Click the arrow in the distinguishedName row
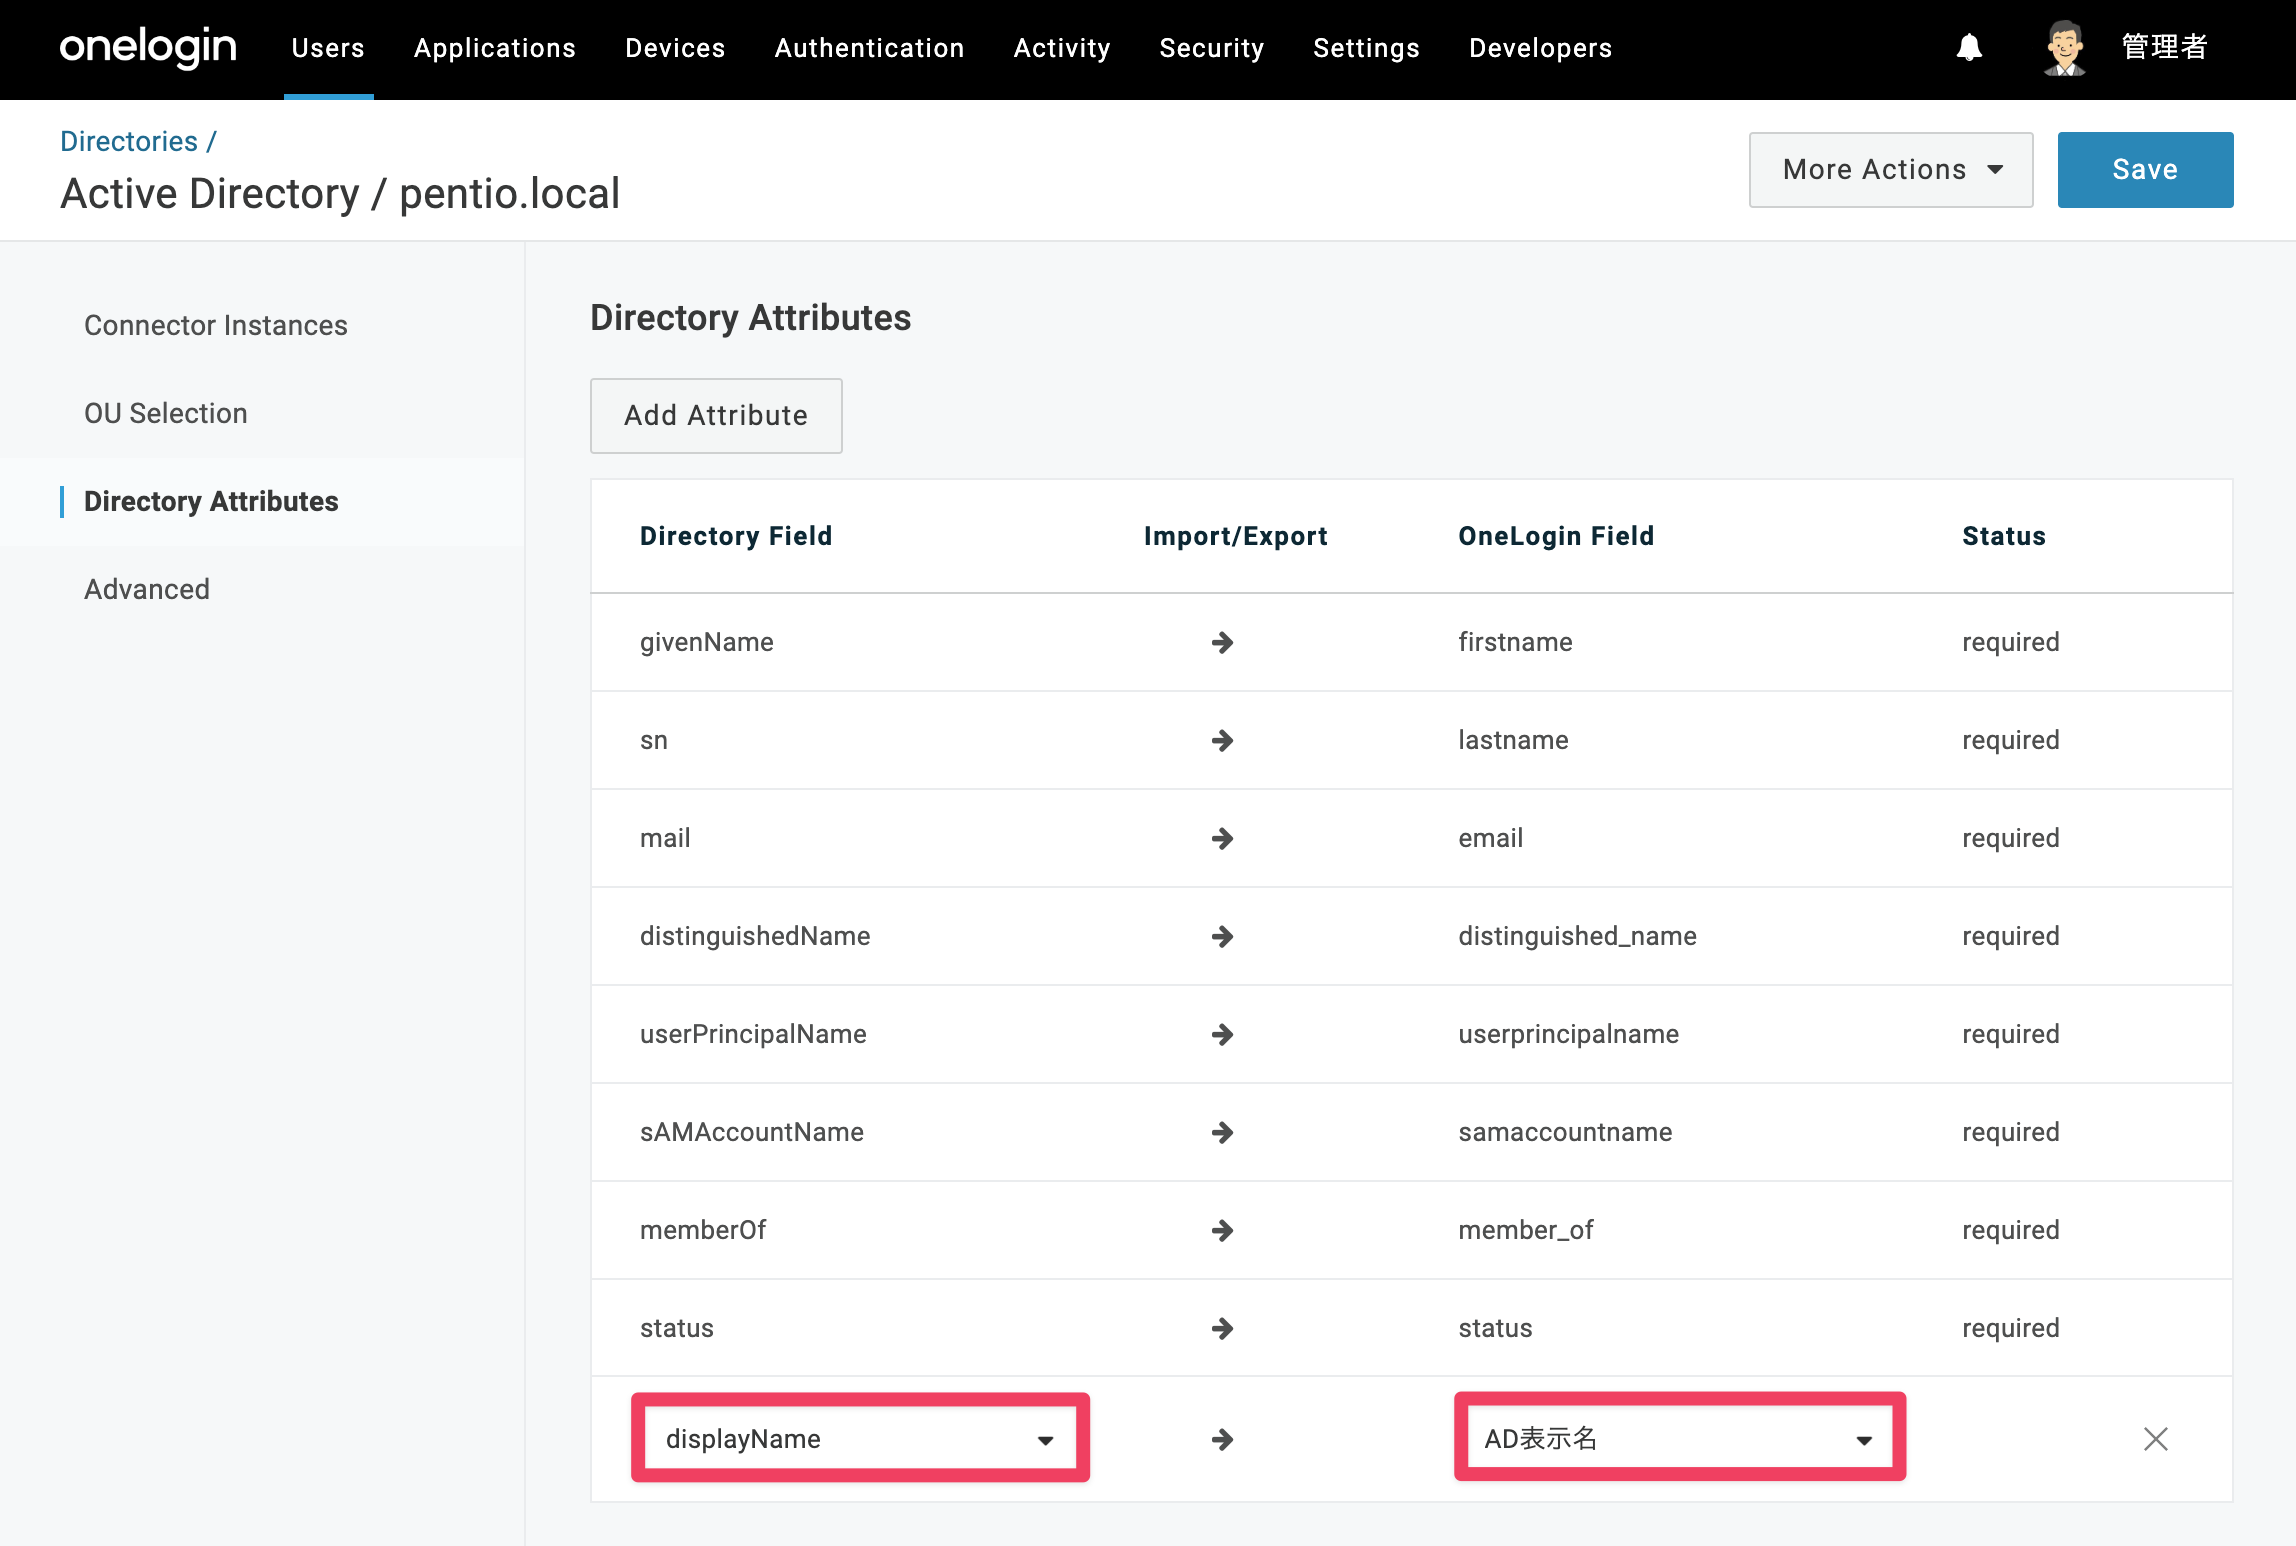This screenshot has height=1546, width=2296. pos(1222,936)
